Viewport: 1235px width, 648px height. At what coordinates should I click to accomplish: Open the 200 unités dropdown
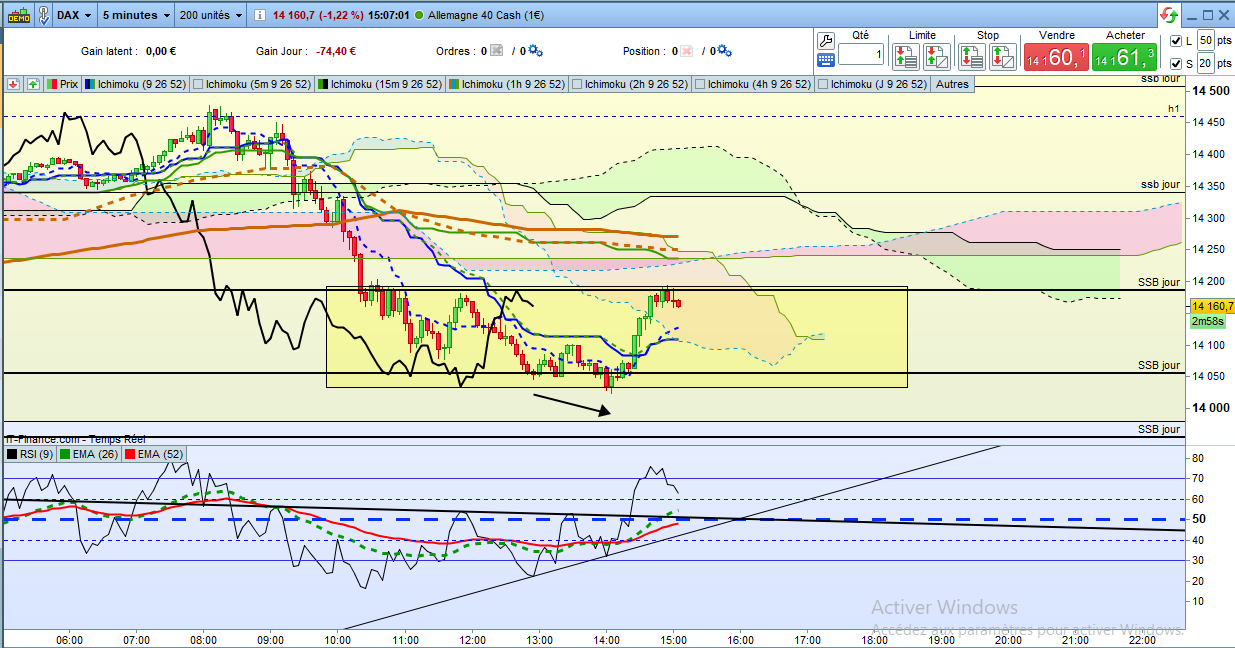(x=211, y=15)
